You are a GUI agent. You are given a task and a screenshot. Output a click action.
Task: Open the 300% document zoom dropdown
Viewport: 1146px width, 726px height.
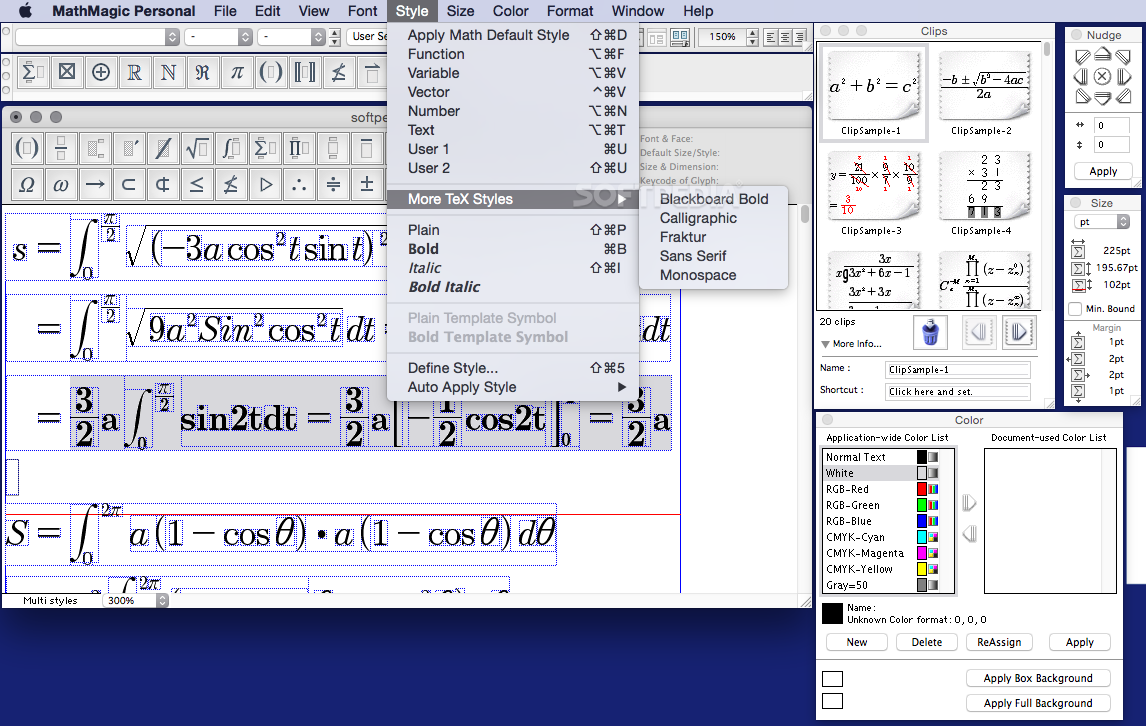[136, 600]
